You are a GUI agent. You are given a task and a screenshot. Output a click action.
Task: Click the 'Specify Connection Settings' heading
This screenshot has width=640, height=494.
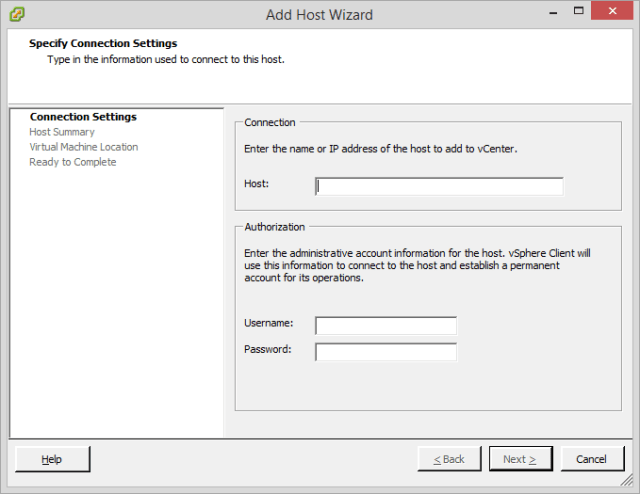pos(103,43)
